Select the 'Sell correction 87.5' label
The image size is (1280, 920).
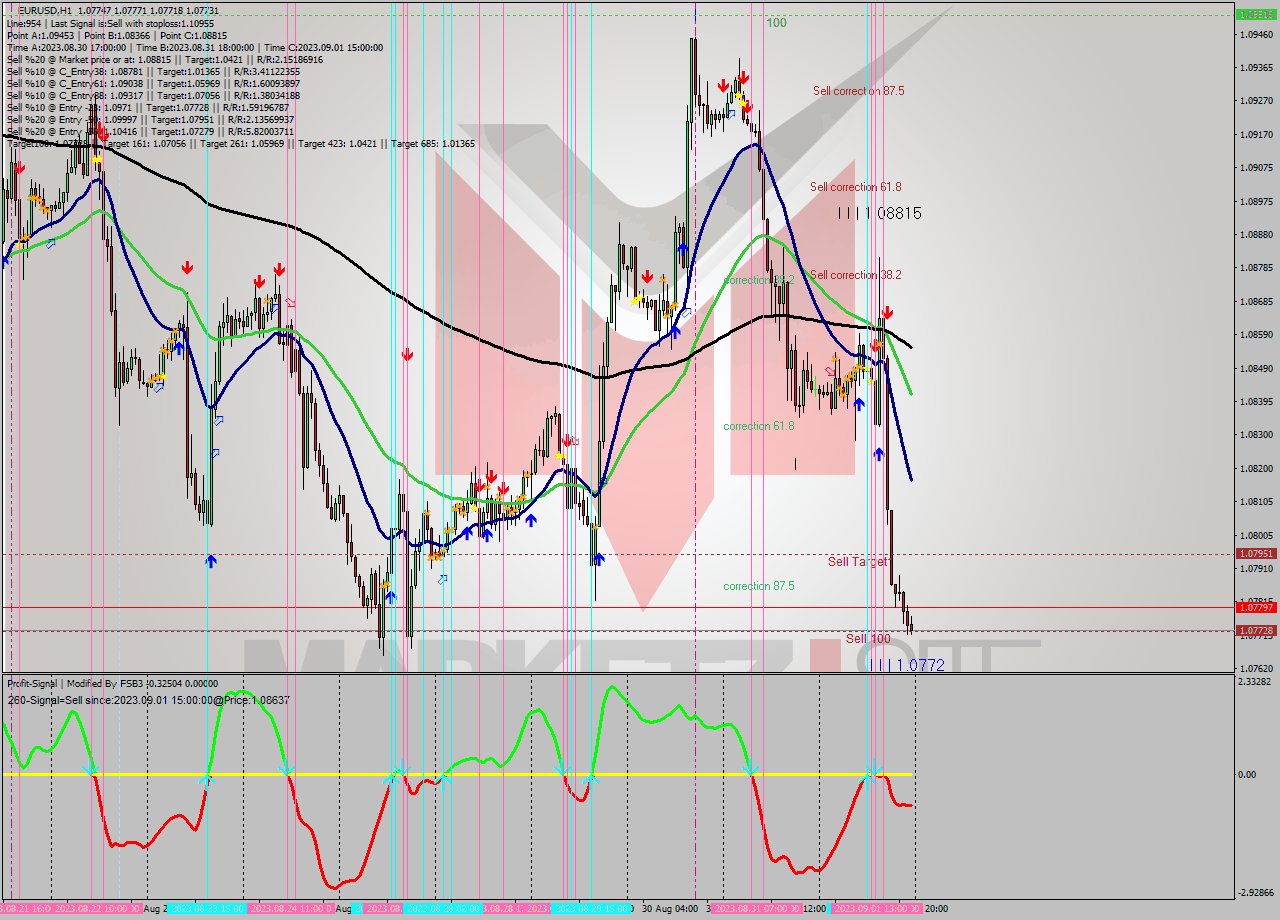pos(858,90)
